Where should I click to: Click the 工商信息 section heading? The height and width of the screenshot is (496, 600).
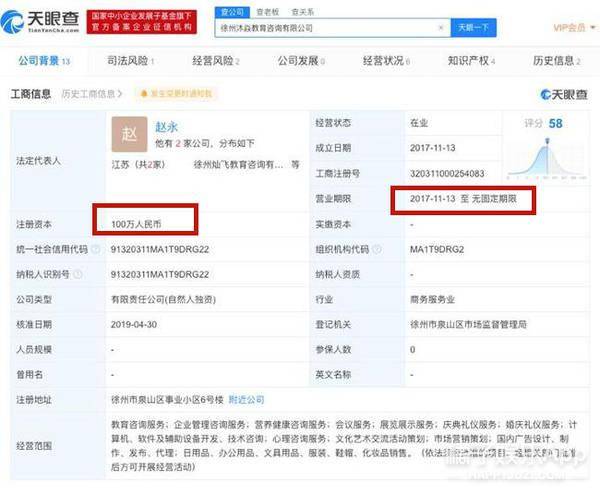click(31, 94)
